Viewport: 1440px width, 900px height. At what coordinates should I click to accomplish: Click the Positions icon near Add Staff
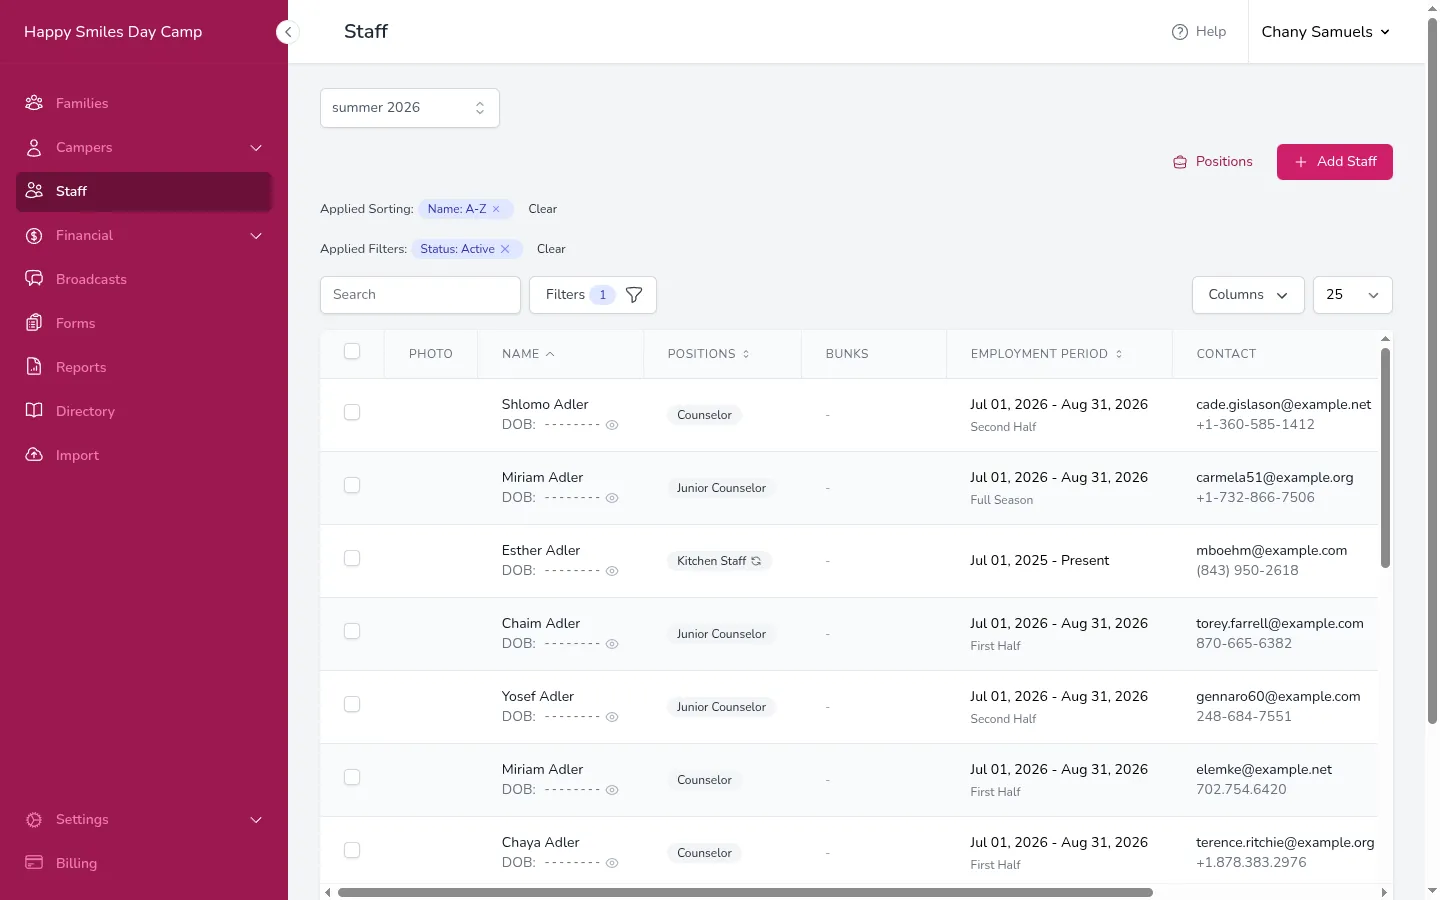pos(1180,162)
